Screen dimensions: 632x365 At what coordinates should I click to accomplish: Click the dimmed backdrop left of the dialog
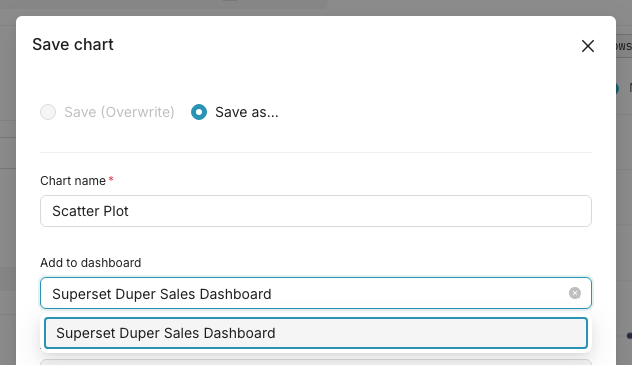point(8,201)
